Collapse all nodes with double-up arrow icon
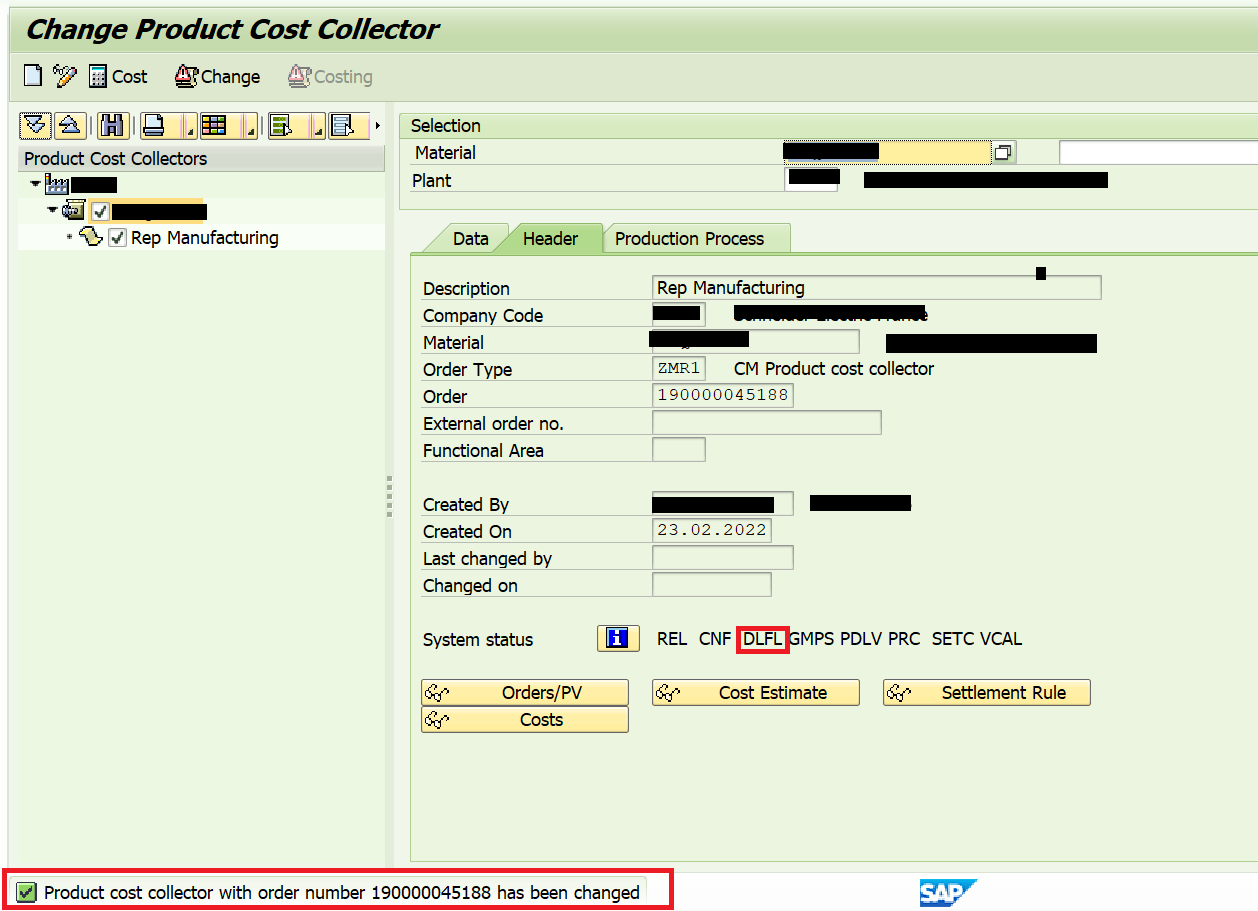Image resolution: width=1258 pixels, height=911 pixels. (x=69, y=125)
